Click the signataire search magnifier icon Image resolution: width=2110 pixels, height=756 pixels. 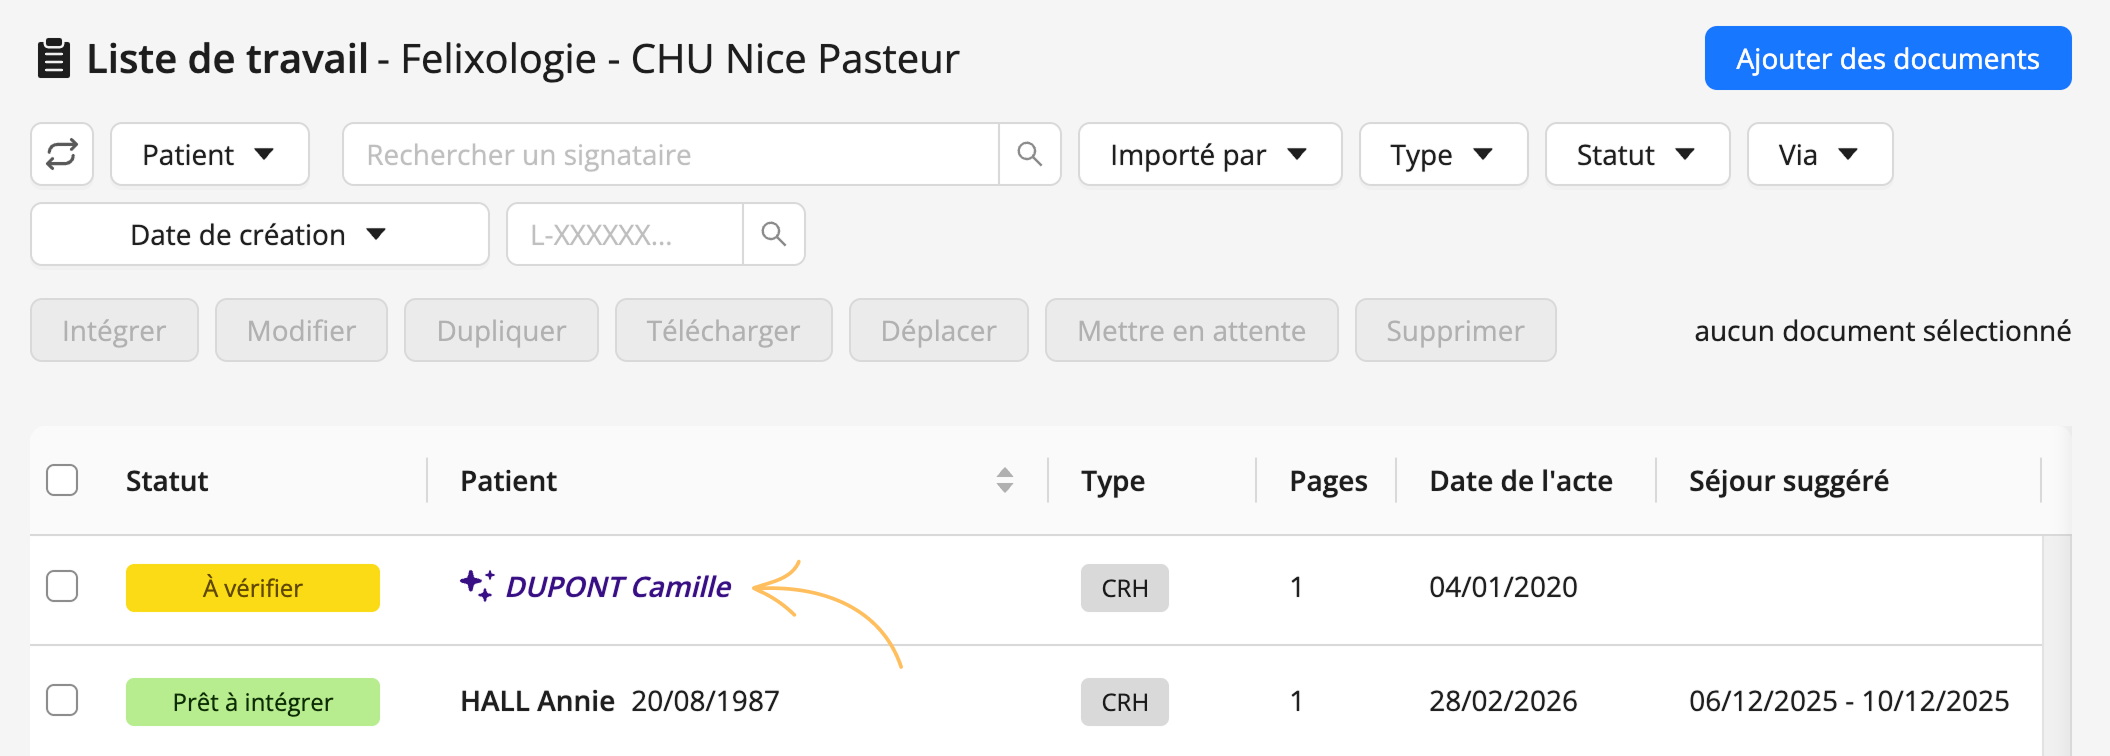[1029, 154]
